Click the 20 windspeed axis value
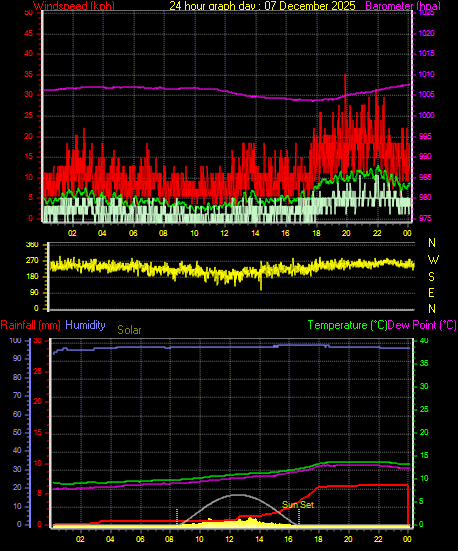Image resolution: width=458 pixels, height=551 pixels. 28,136
